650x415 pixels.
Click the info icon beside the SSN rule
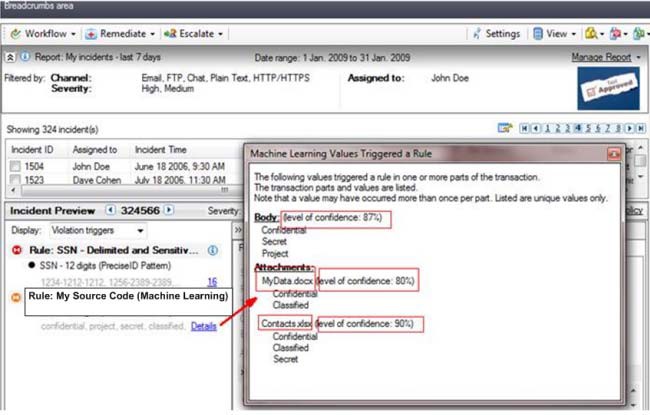click(x=214, y=249)
